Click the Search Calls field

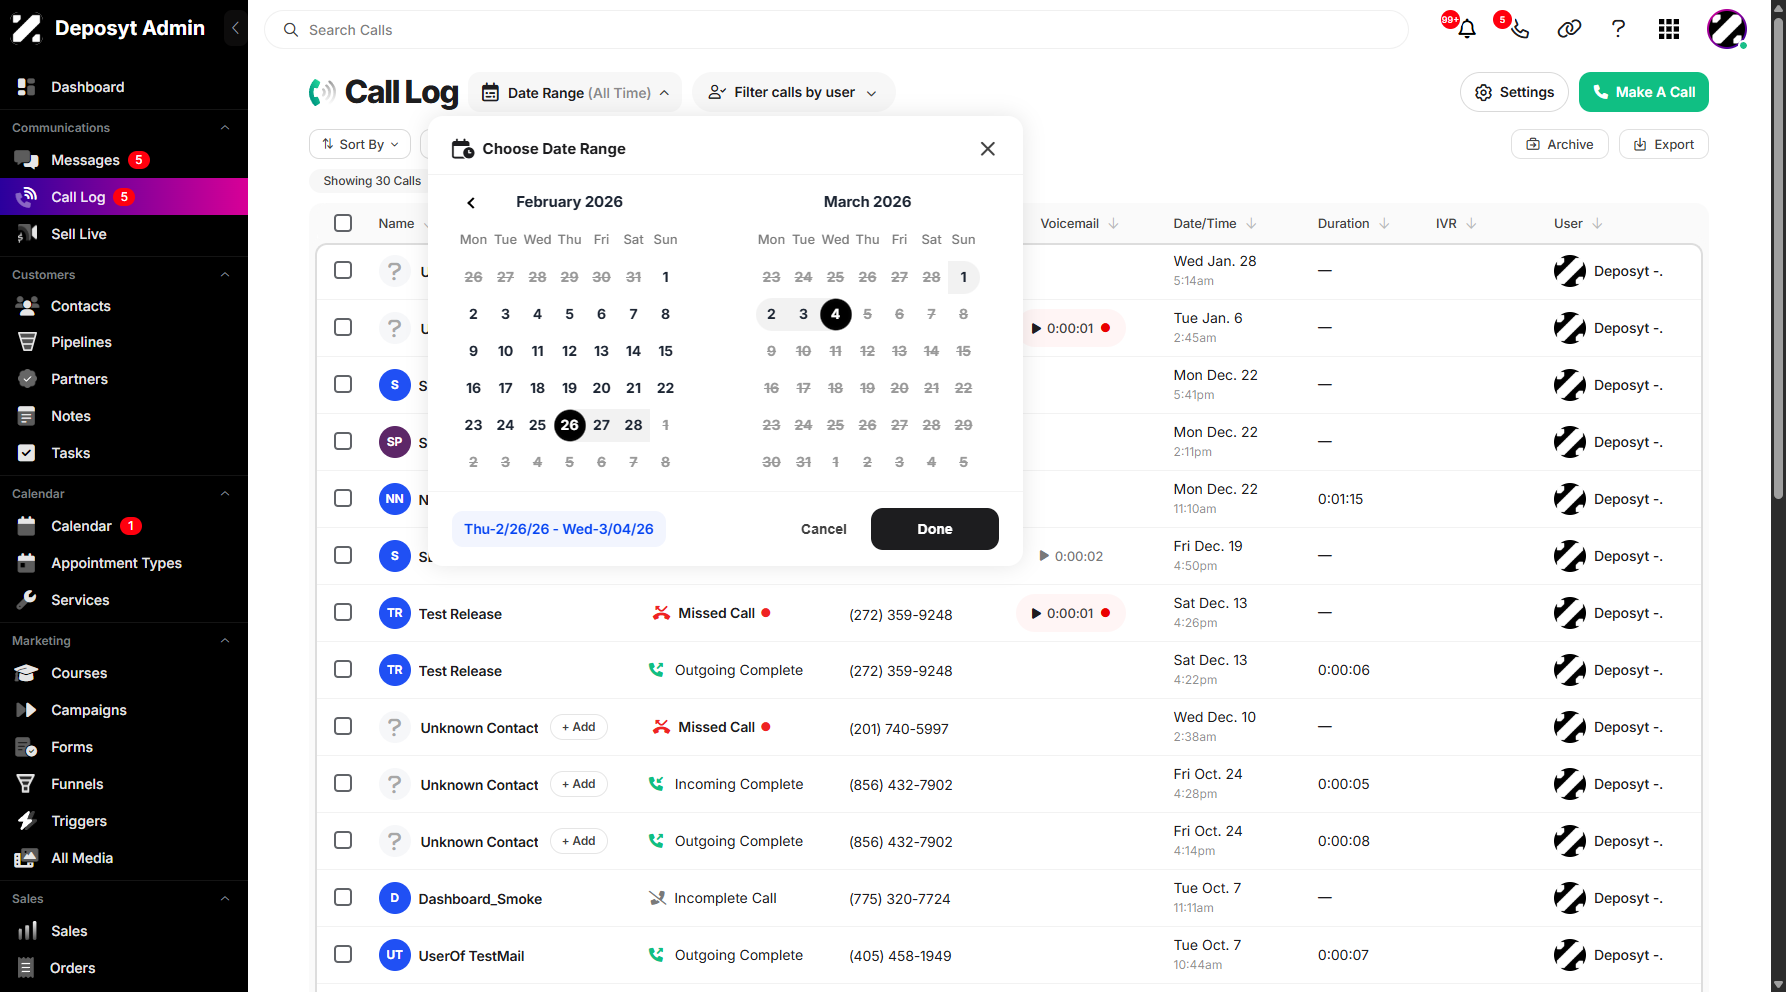[836, 30]
